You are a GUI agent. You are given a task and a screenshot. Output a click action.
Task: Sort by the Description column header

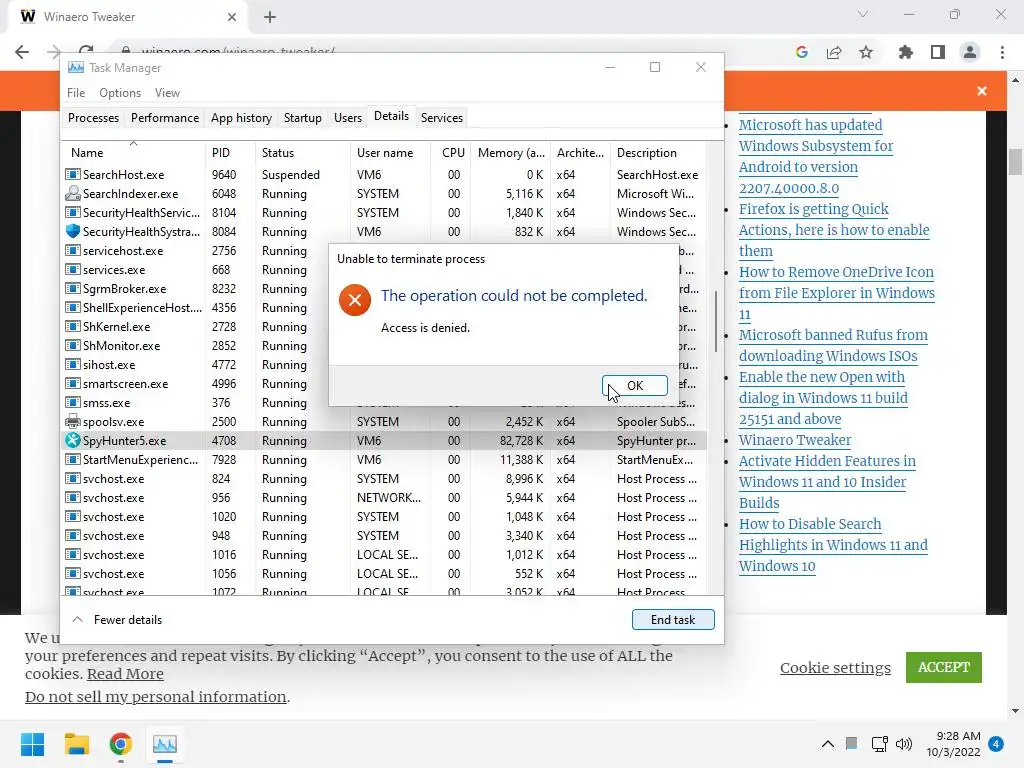[x=660, y=152]
